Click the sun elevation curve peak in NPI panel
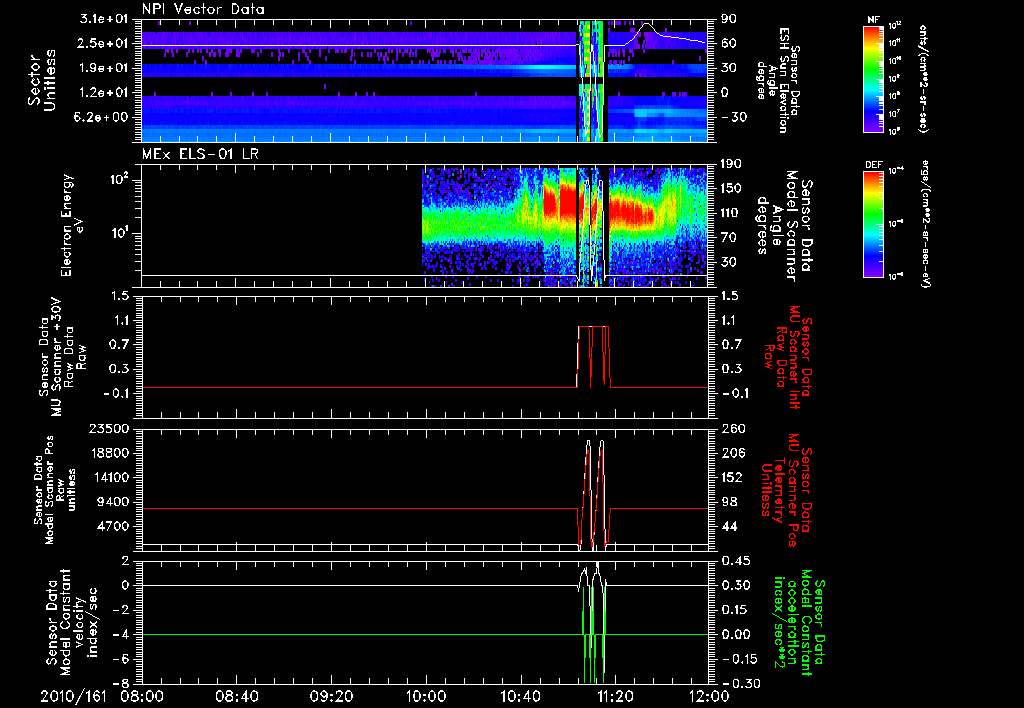 [x=647, y=24]
